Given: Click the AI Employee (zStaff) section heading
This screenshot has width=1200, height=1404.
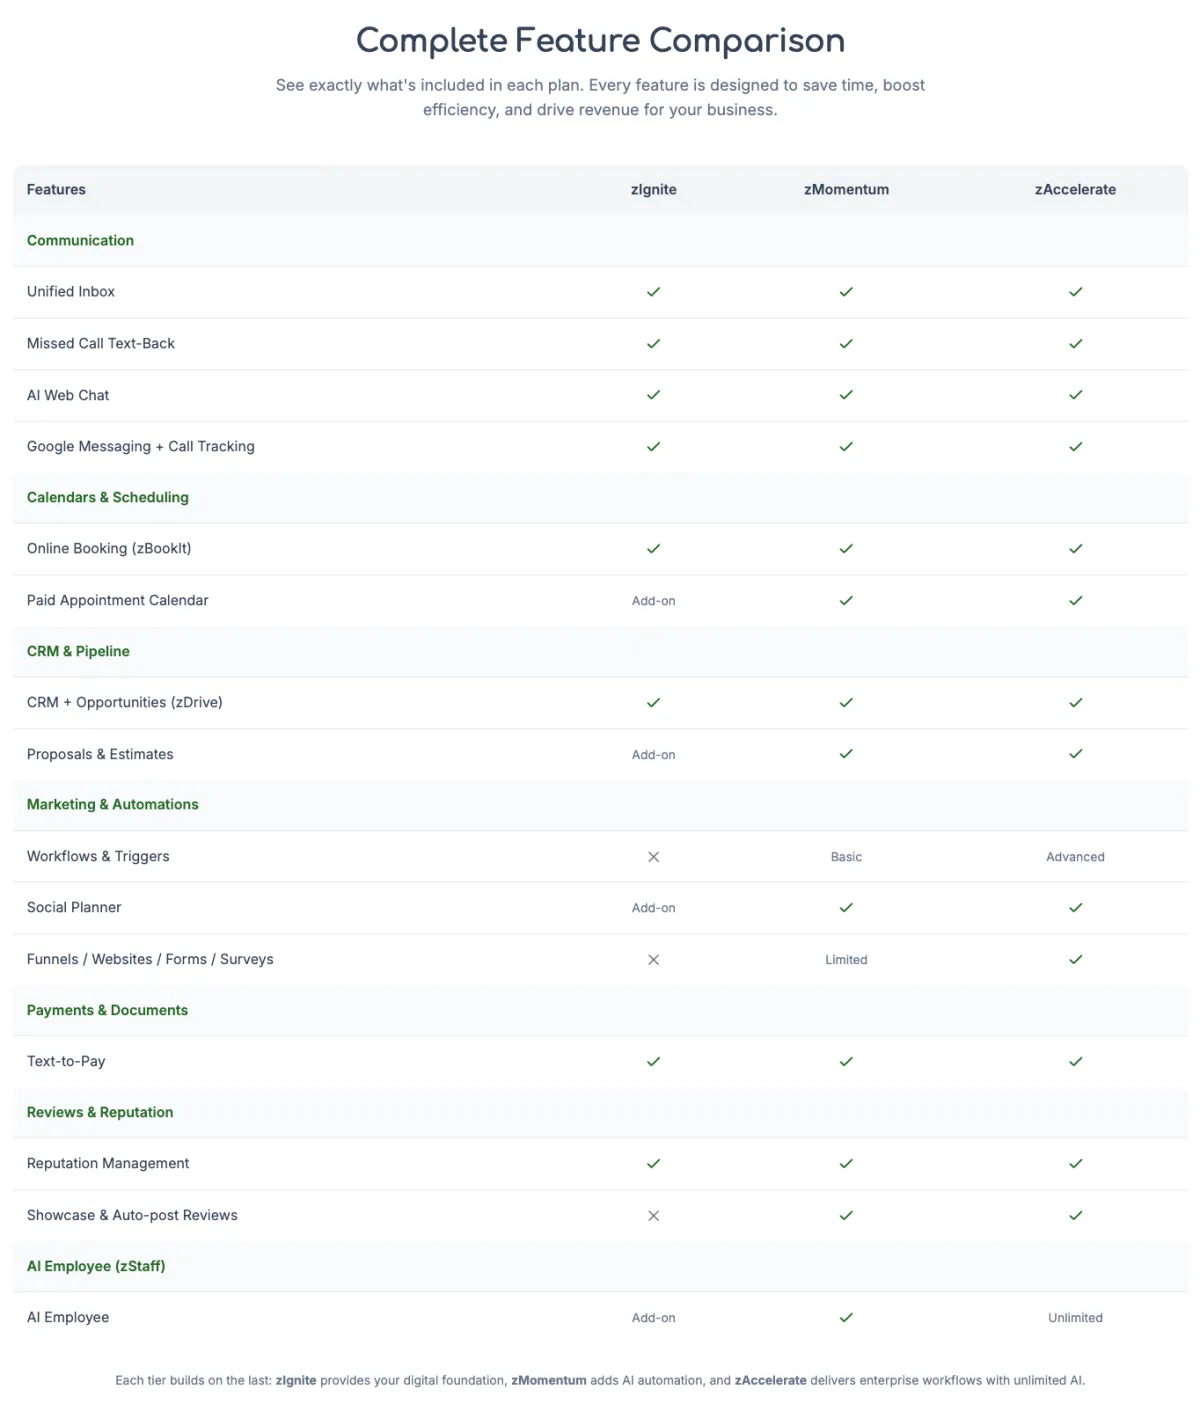Looking at the screenshot, I should click(96, 1267).
